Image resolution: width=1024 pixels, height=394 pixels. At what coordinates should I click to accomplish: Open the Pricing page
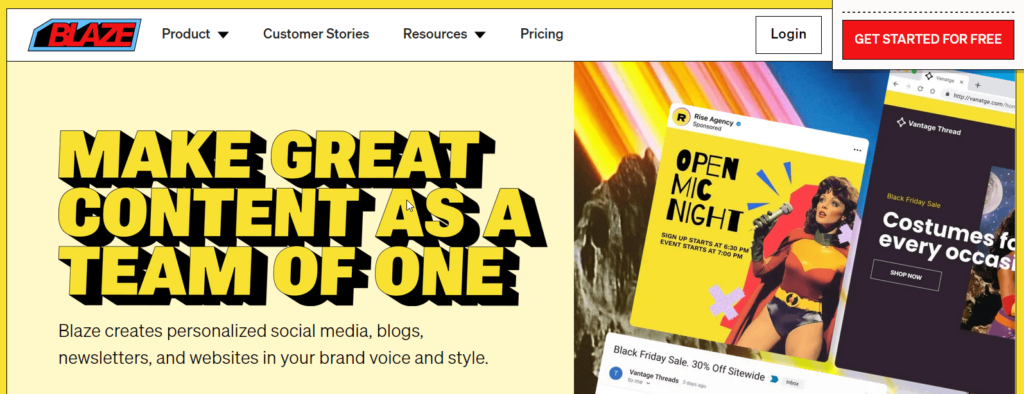[541, 34]
